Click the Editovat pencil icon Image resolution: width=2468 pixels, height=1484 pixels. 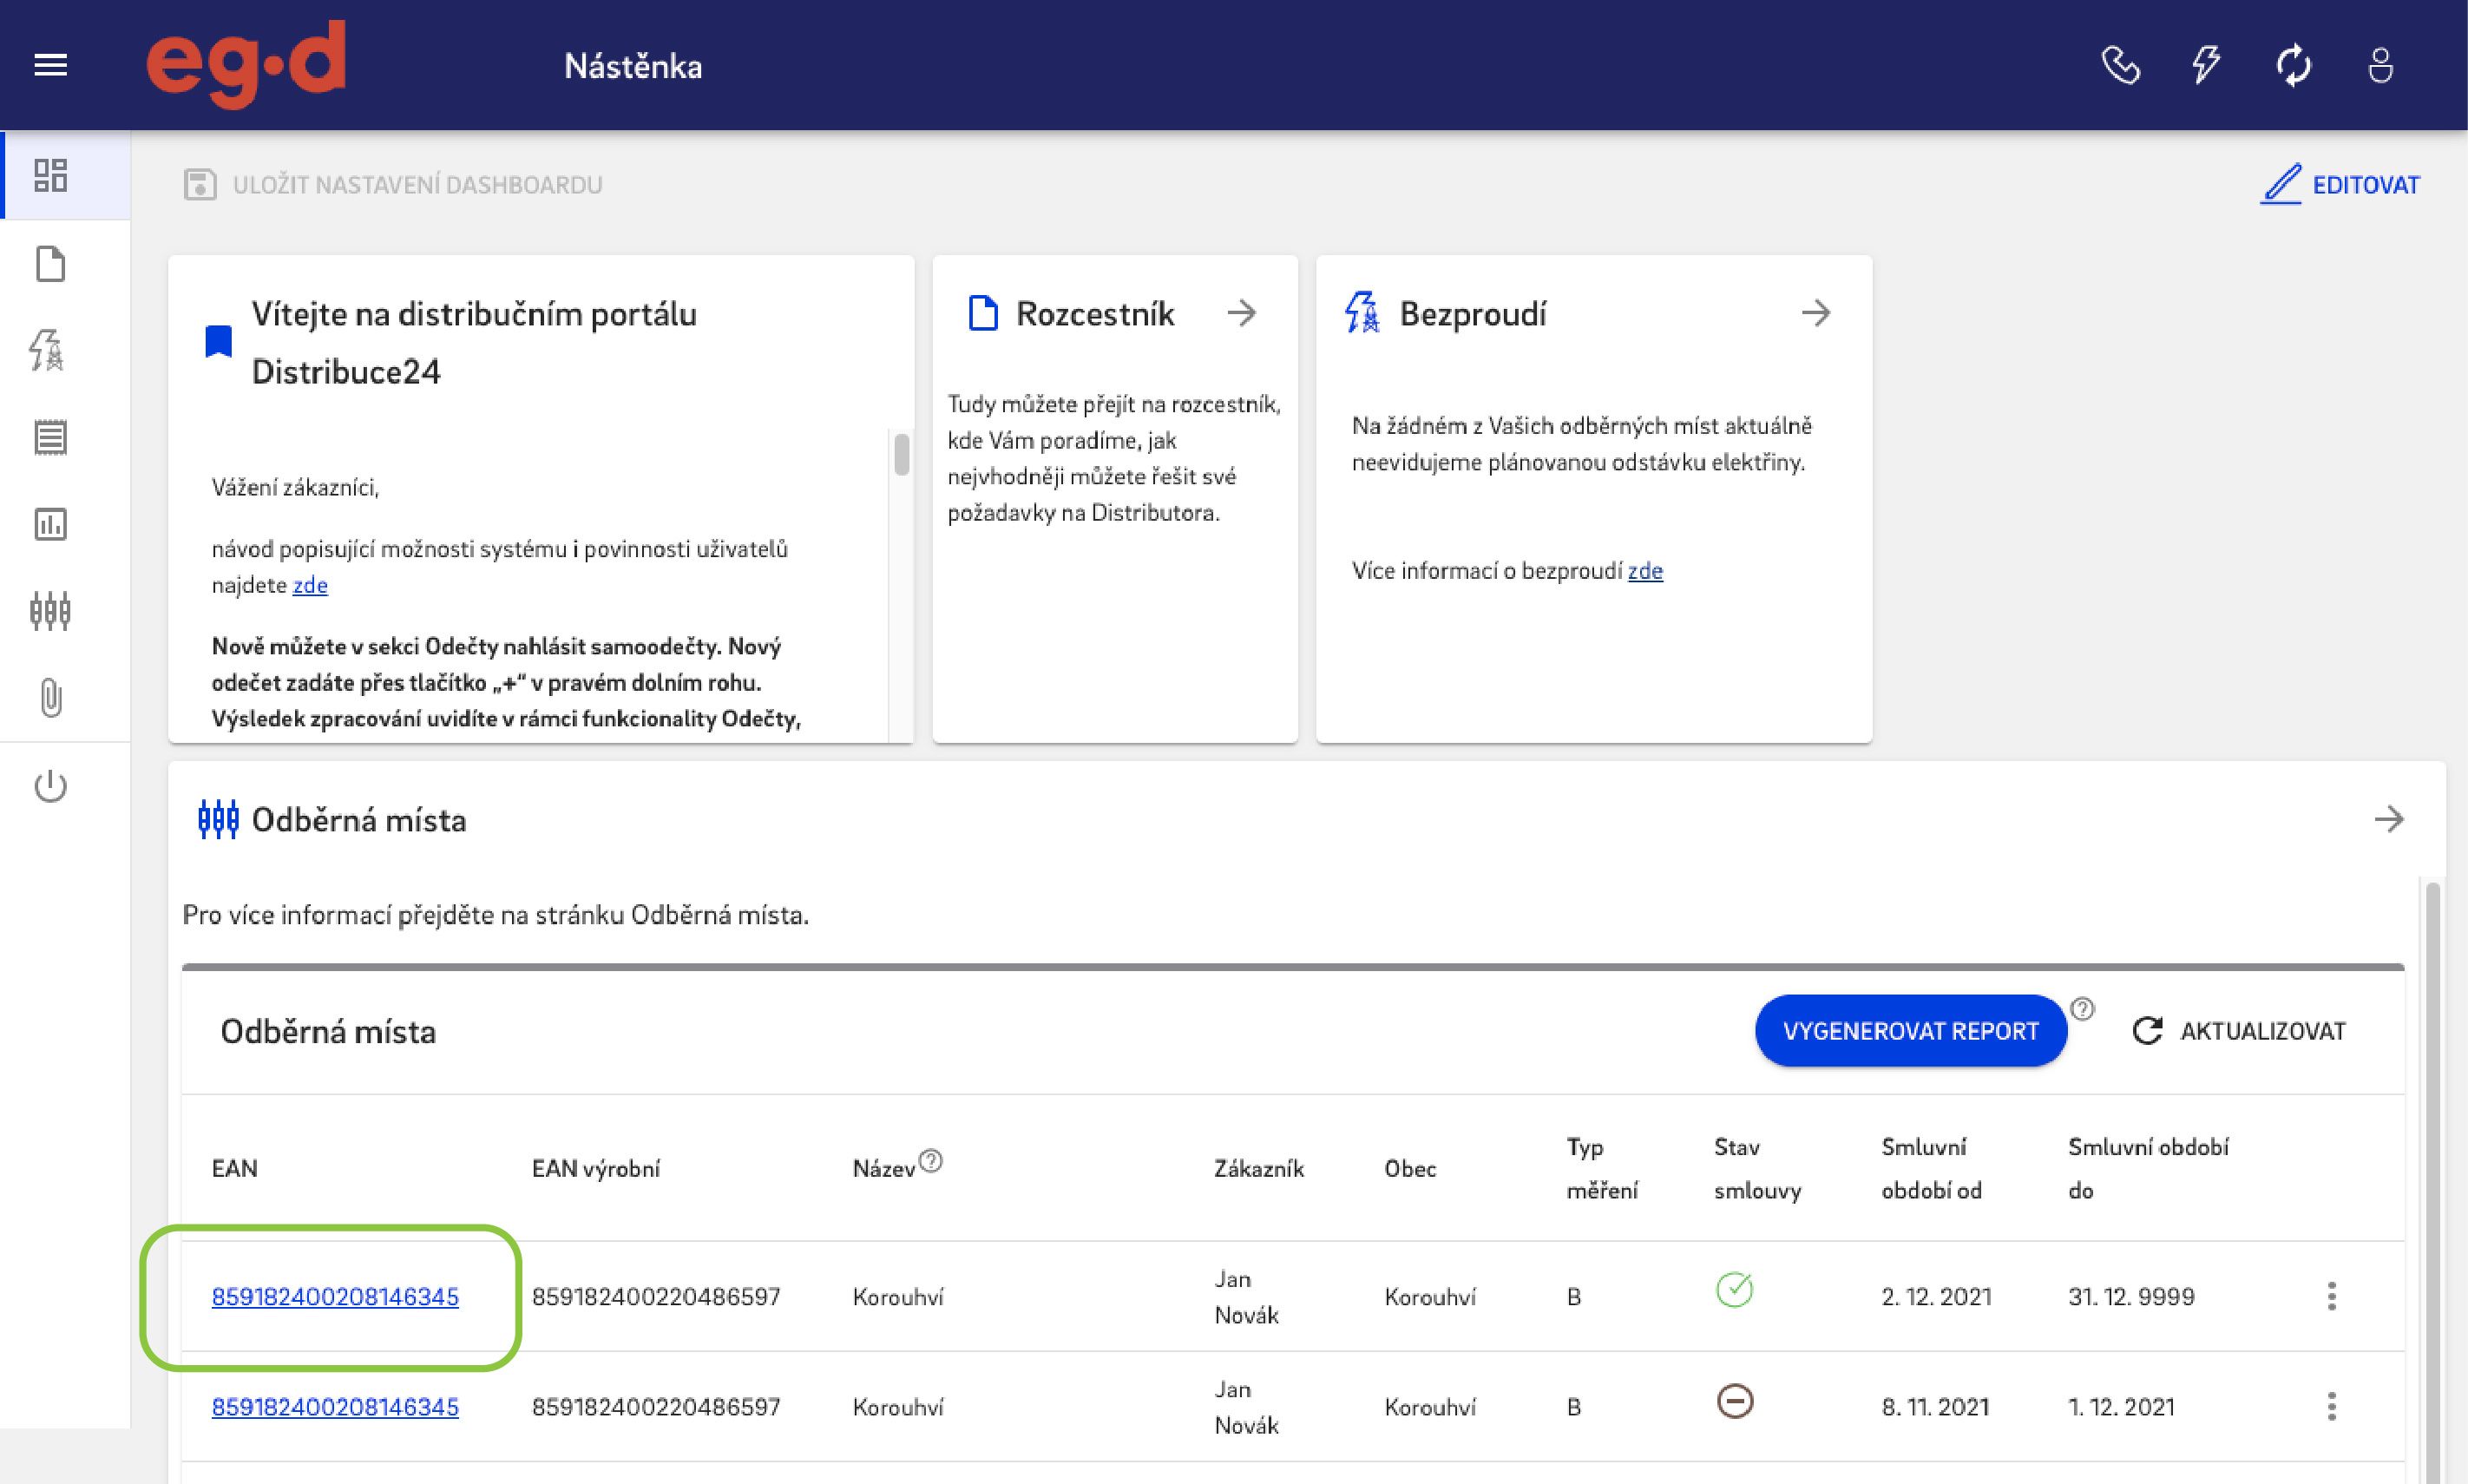[x=2281, y=184]
